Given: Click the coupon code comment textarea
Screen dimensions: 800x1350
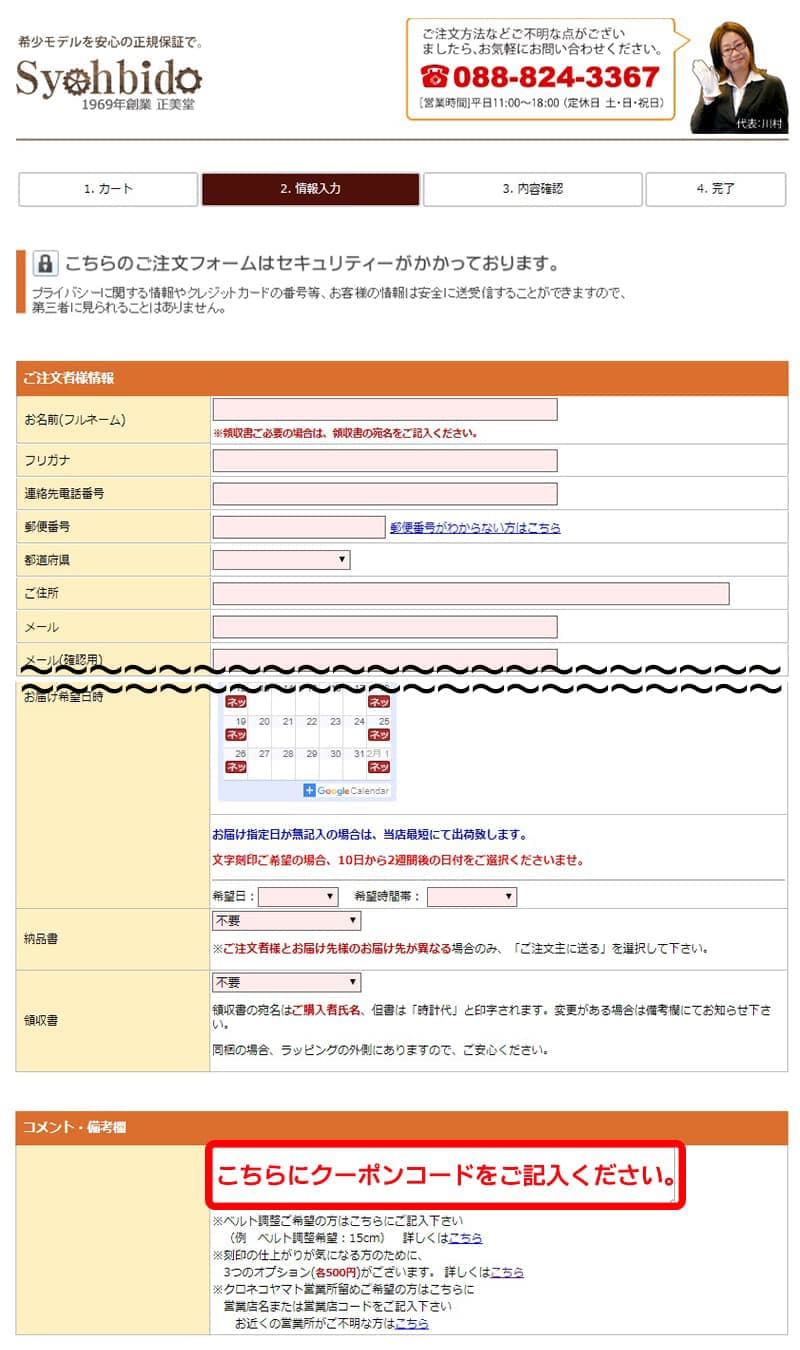Looking at the screenshot, I should (x=446, y=1175).
